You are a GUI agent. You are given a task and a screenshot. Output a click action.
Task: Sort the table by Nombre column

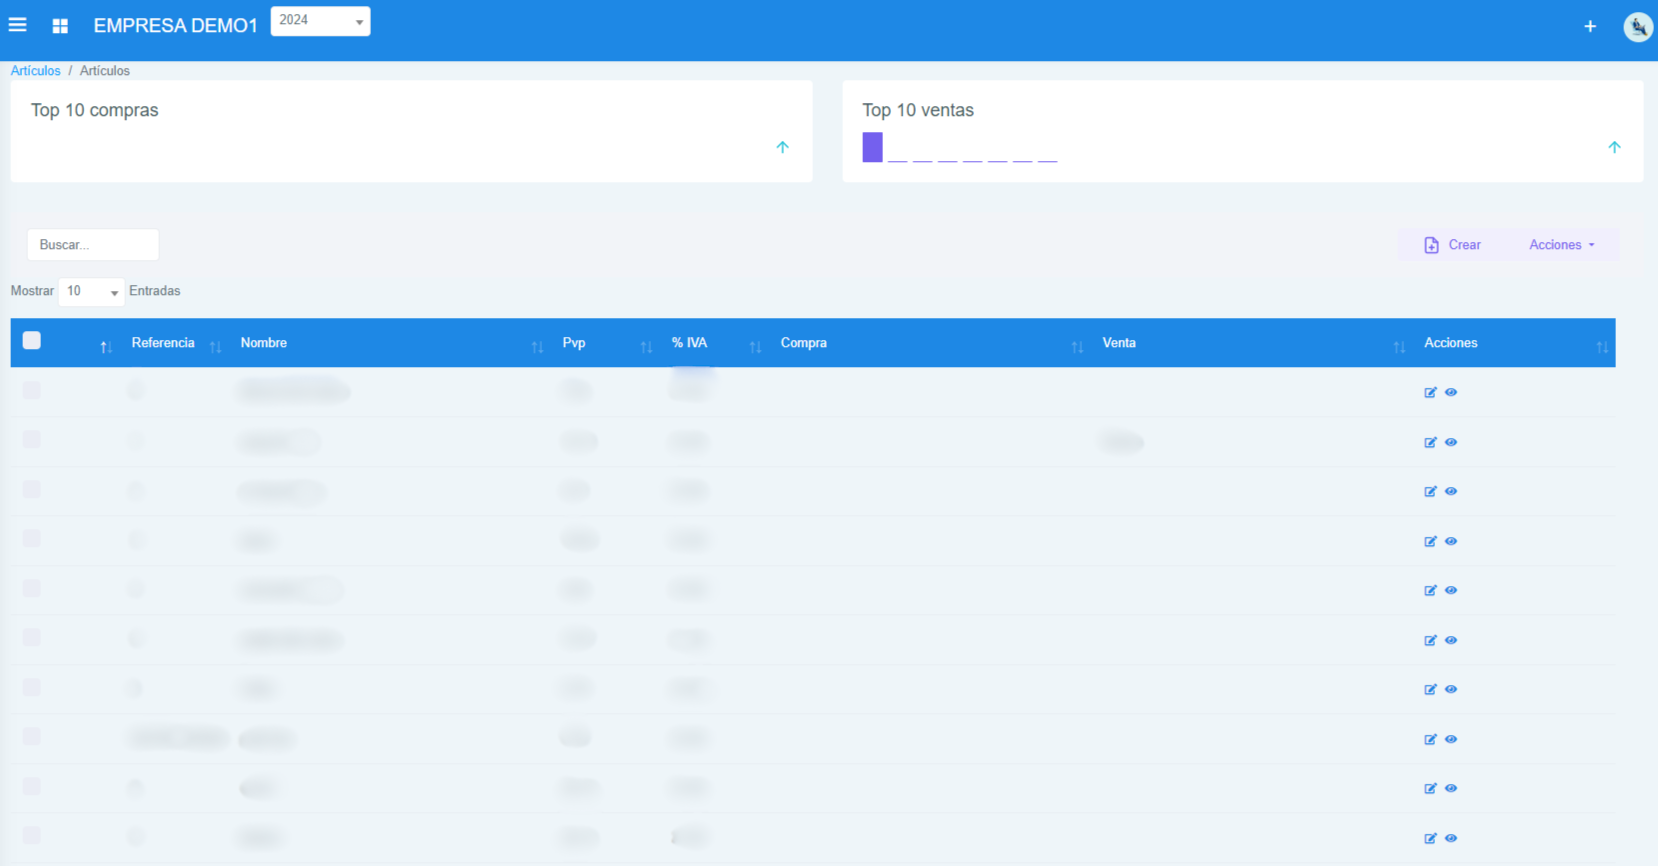(264, 343)
